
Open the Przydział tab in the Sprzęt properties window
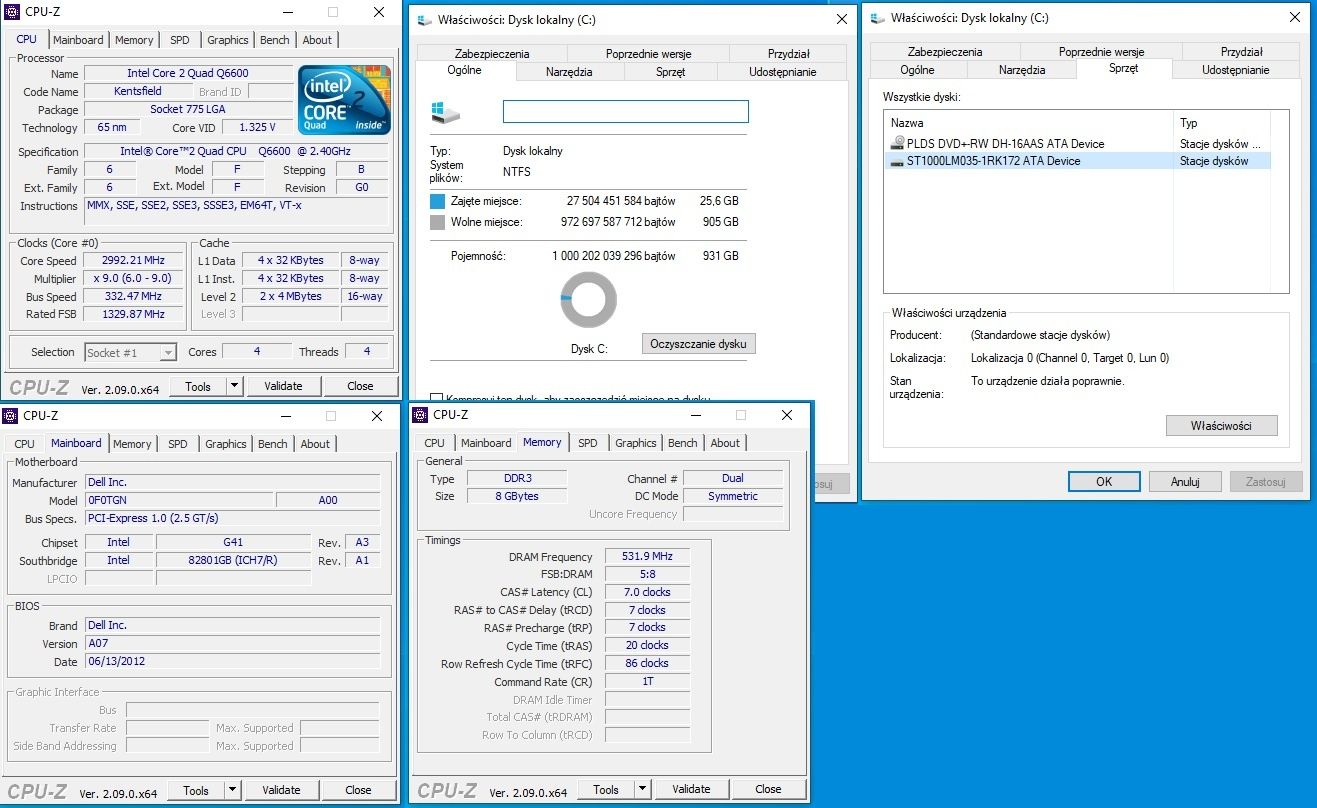pos(1242,52)
